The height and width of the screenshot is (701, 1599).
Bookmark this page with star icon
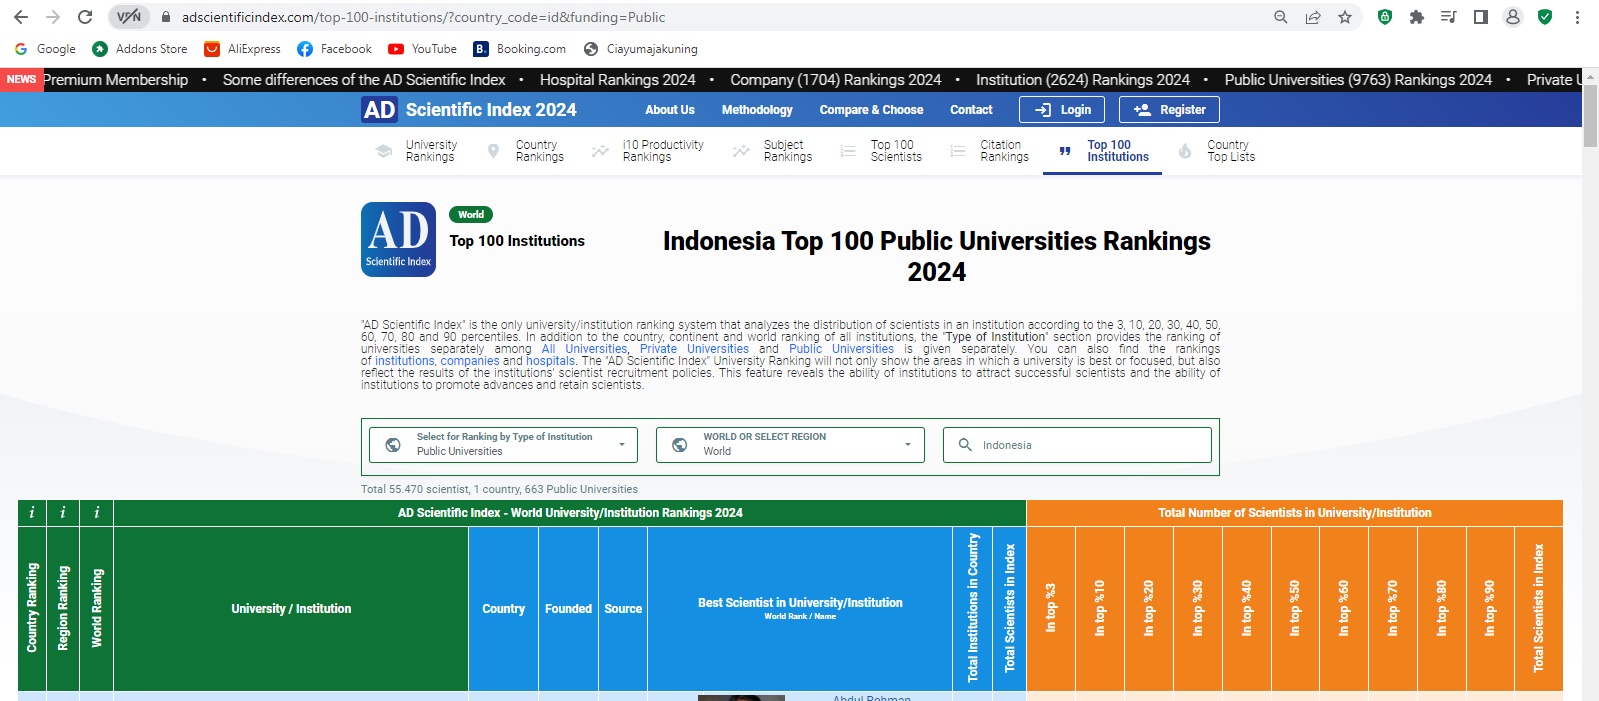click(1345, 17)
